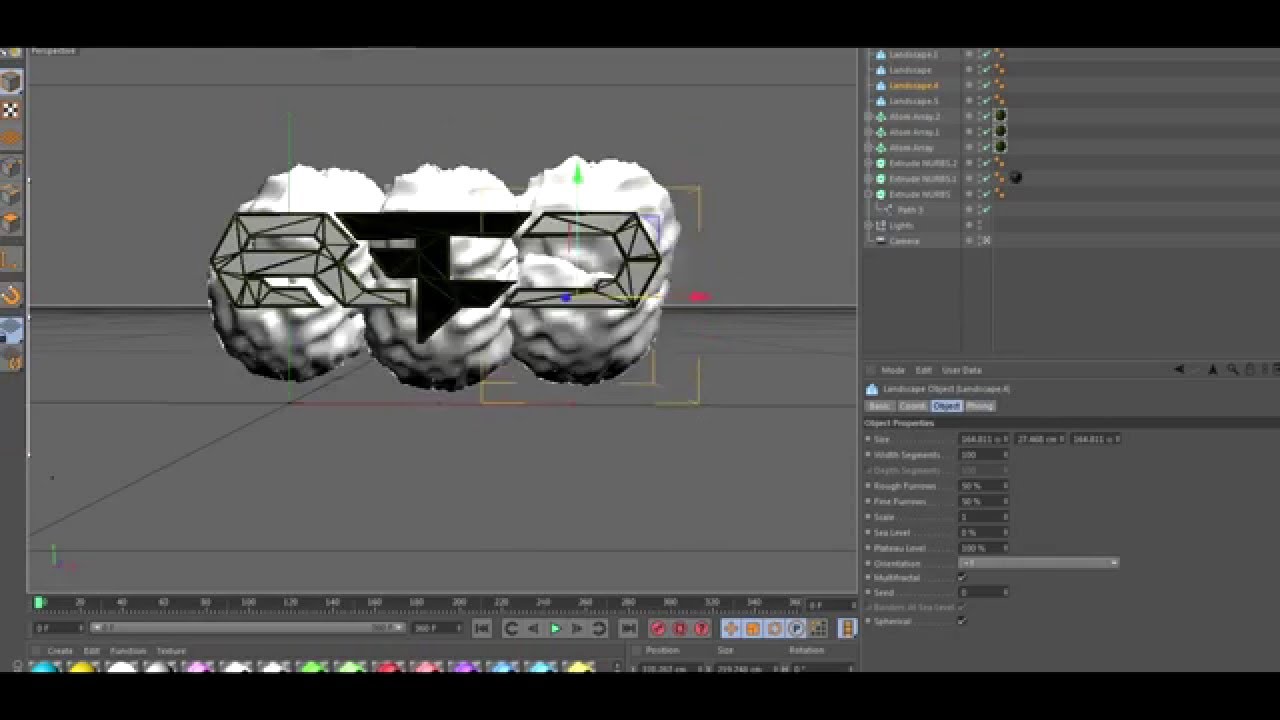Click the Extrude NURBS.2 object icon
This screenshot has height=720, width=1280.
[881, 163]
